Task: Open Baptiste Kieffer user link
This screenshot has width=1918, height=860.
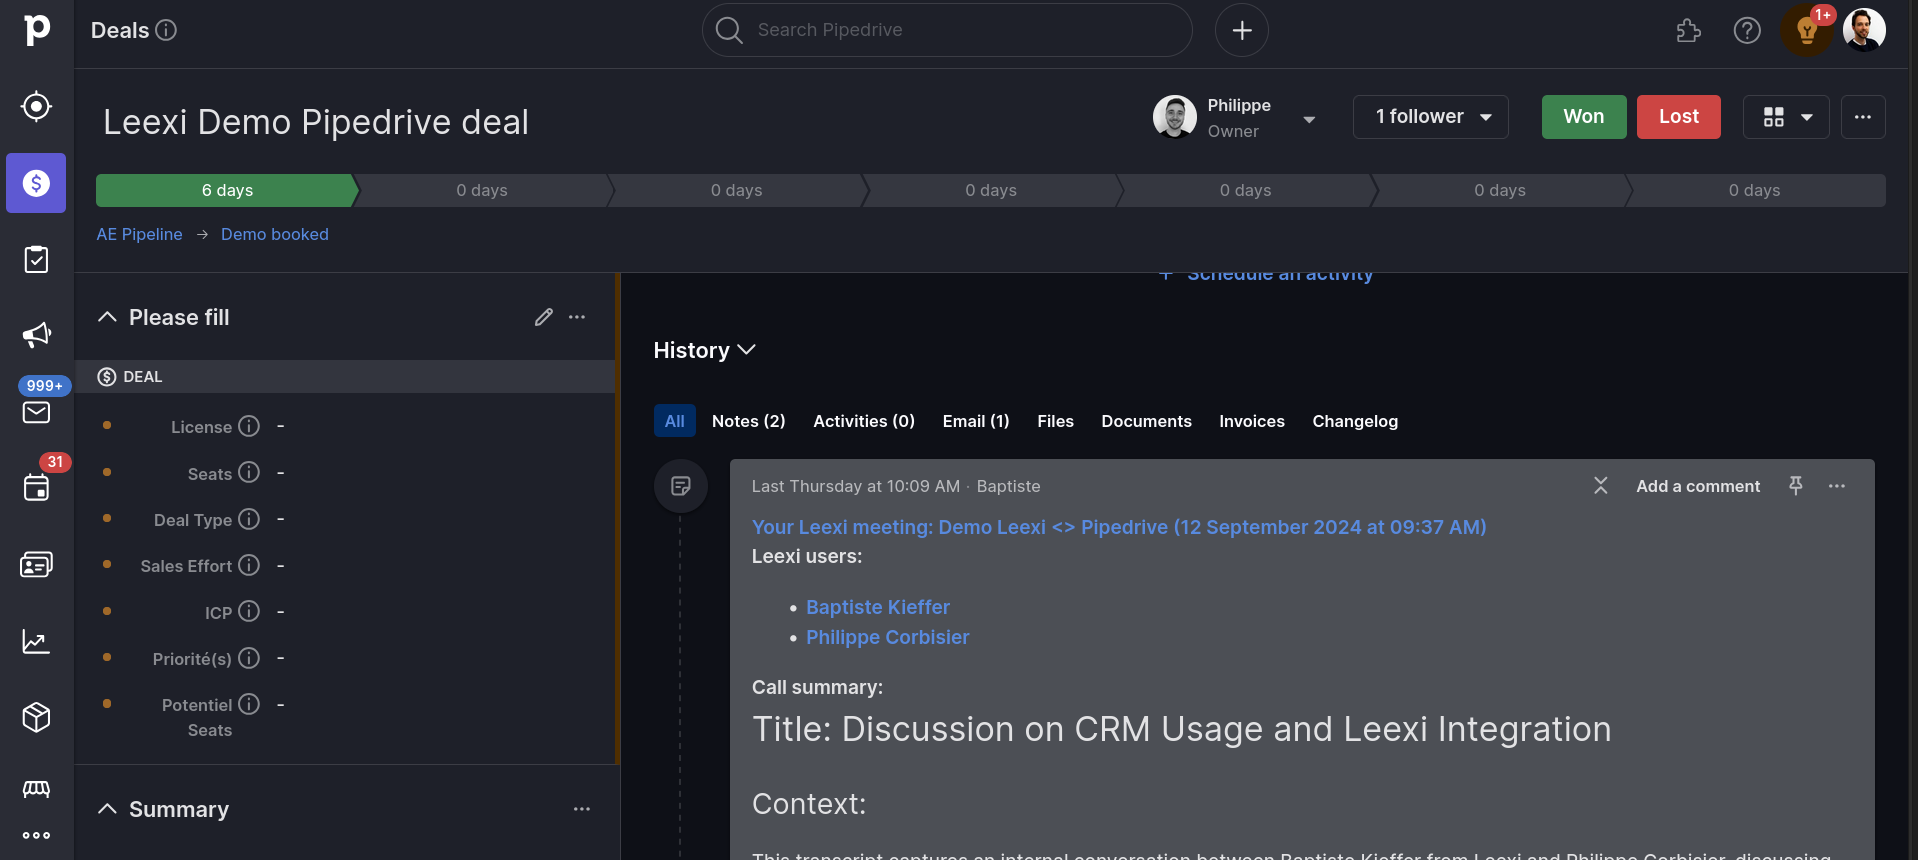Action: 878,607
